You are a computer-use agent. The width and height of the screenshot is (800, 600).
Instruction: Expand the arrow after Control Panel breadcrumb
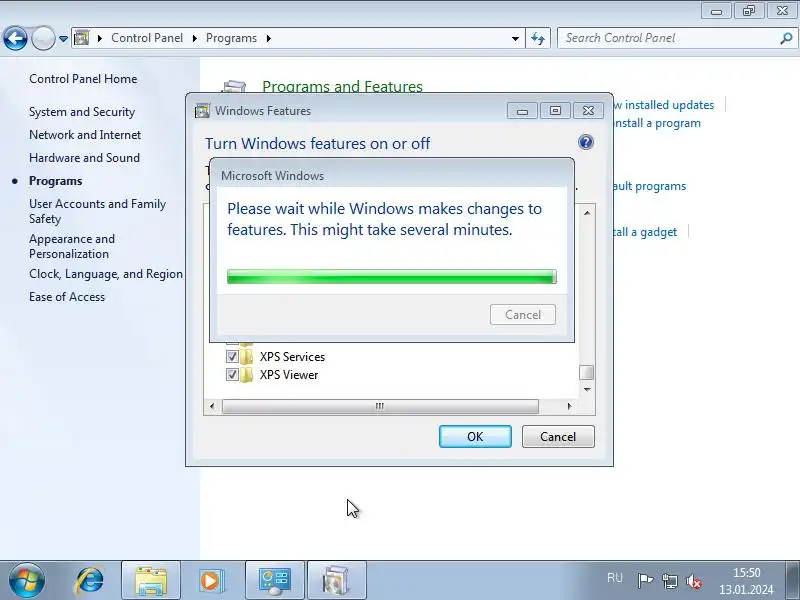194,38
